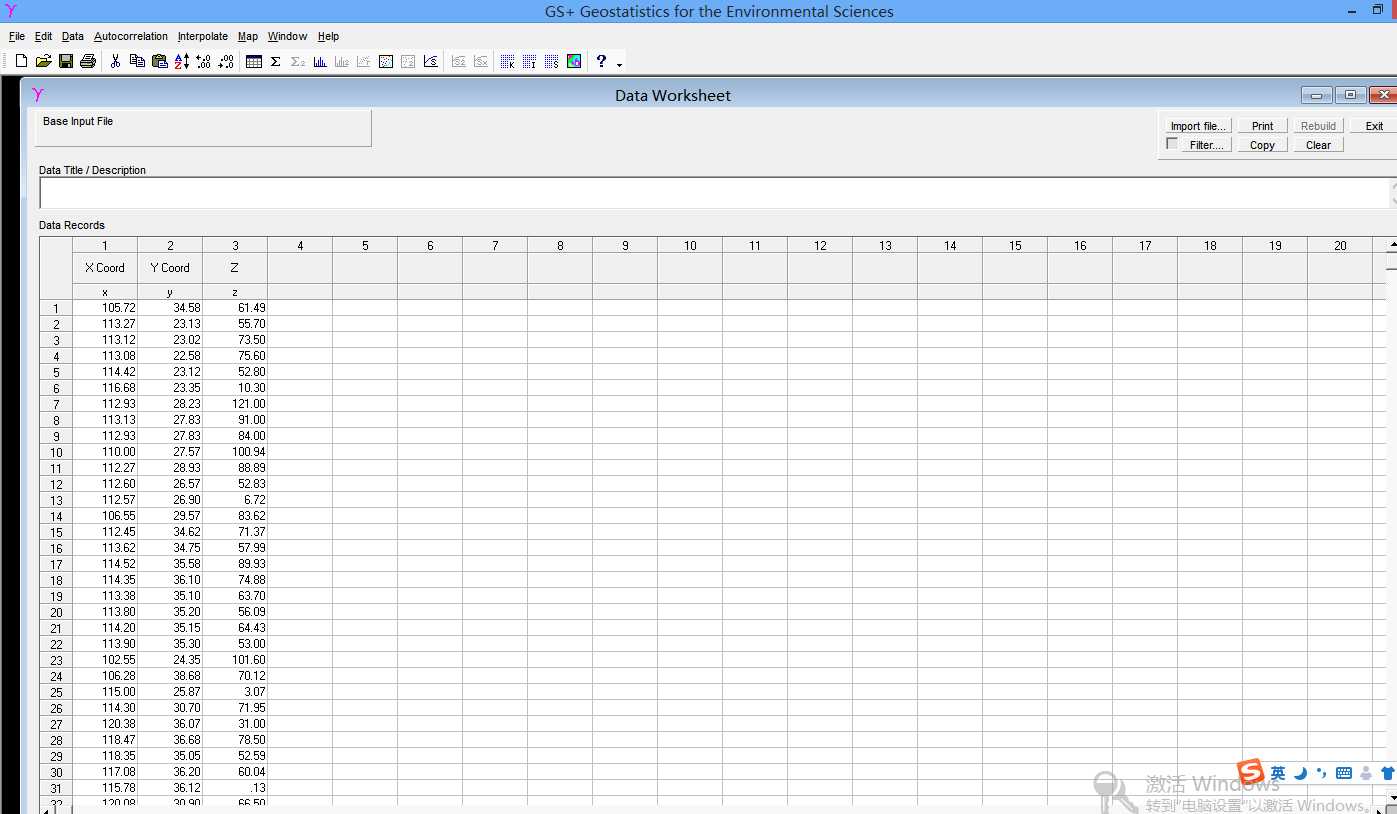Open the Interpolate menu
The image size is (1397, 814).
click(x=203, y=36)
